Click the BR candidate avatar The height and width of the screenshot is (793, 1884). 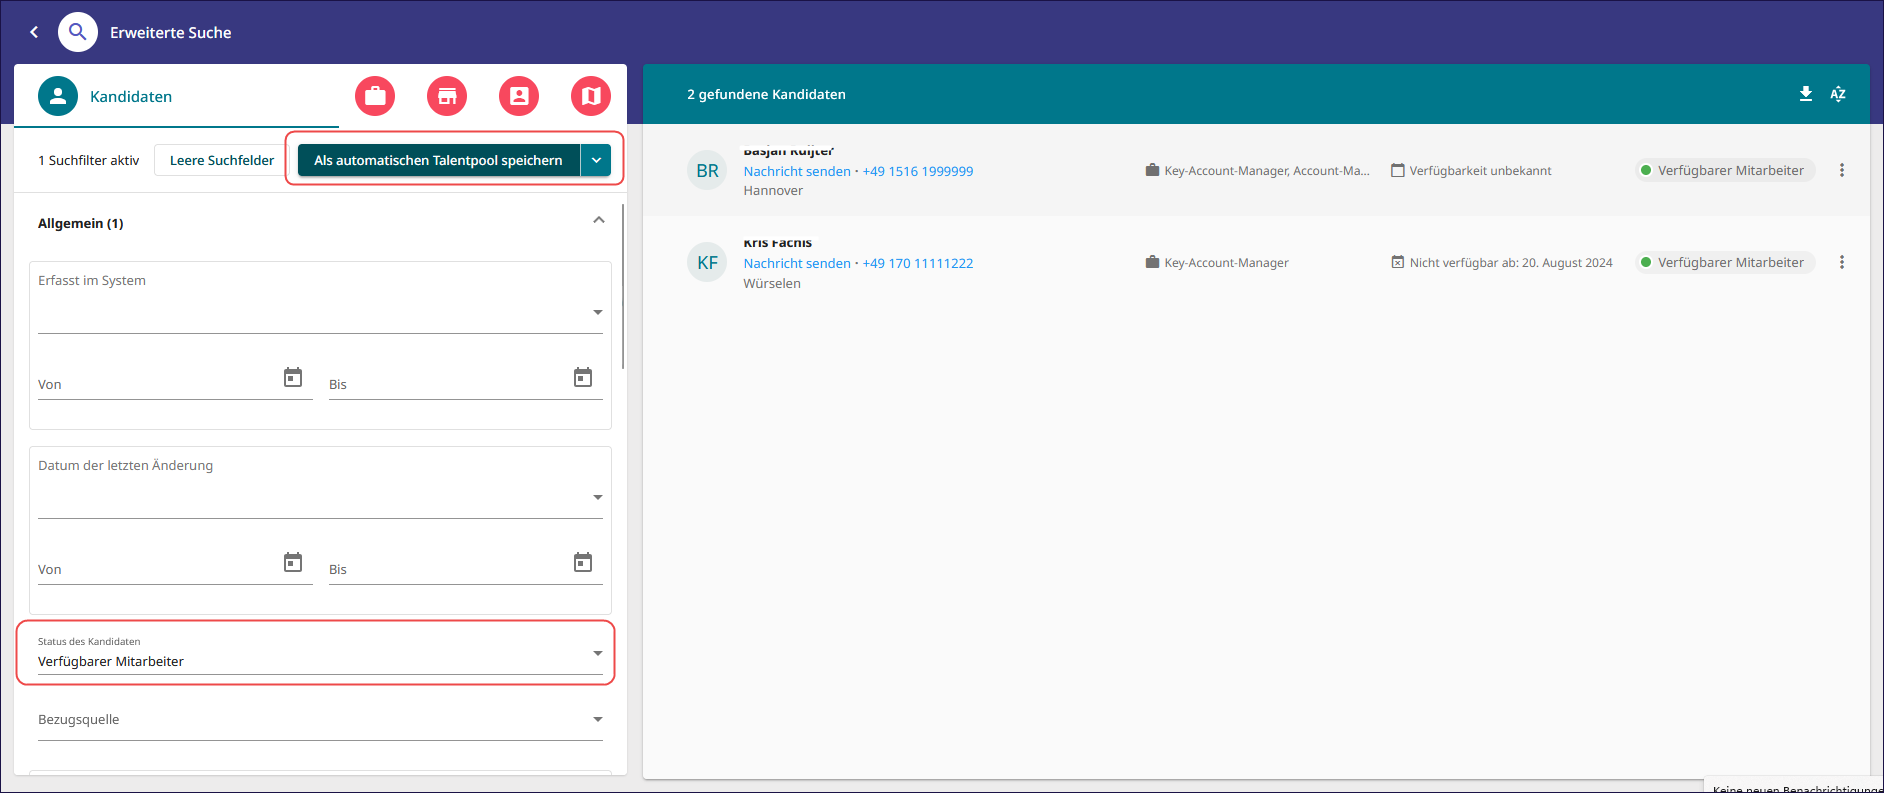707,171
